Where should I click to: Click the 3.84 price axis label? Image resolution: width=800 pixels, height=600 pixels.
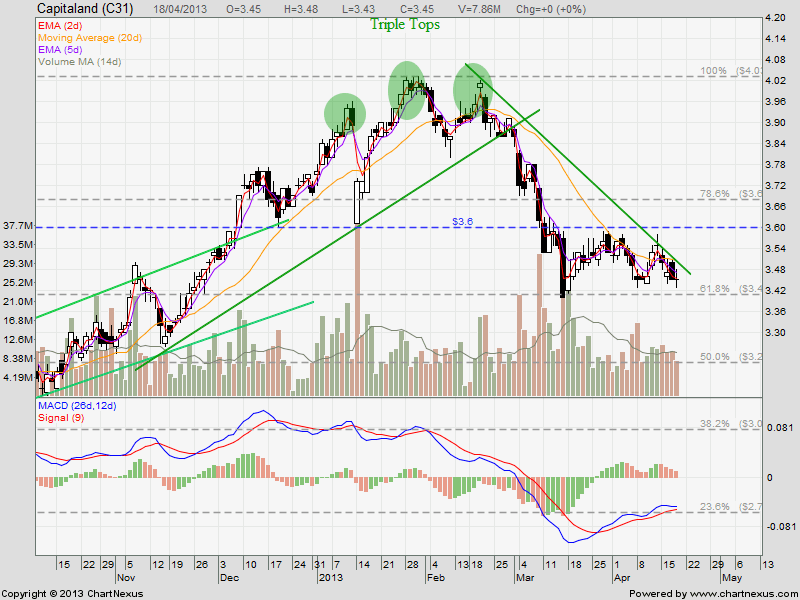tap(776, 143)
